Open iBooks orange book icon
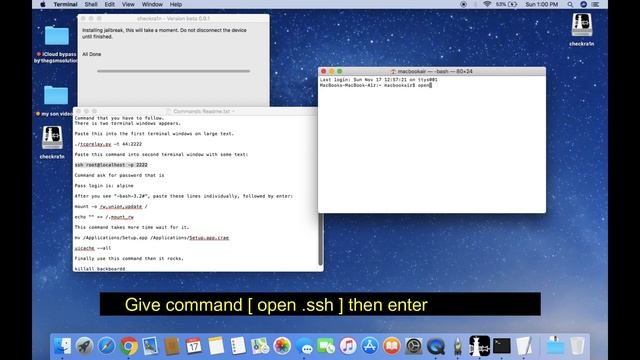This screenshot has width=640, height=360. (391, 346)
